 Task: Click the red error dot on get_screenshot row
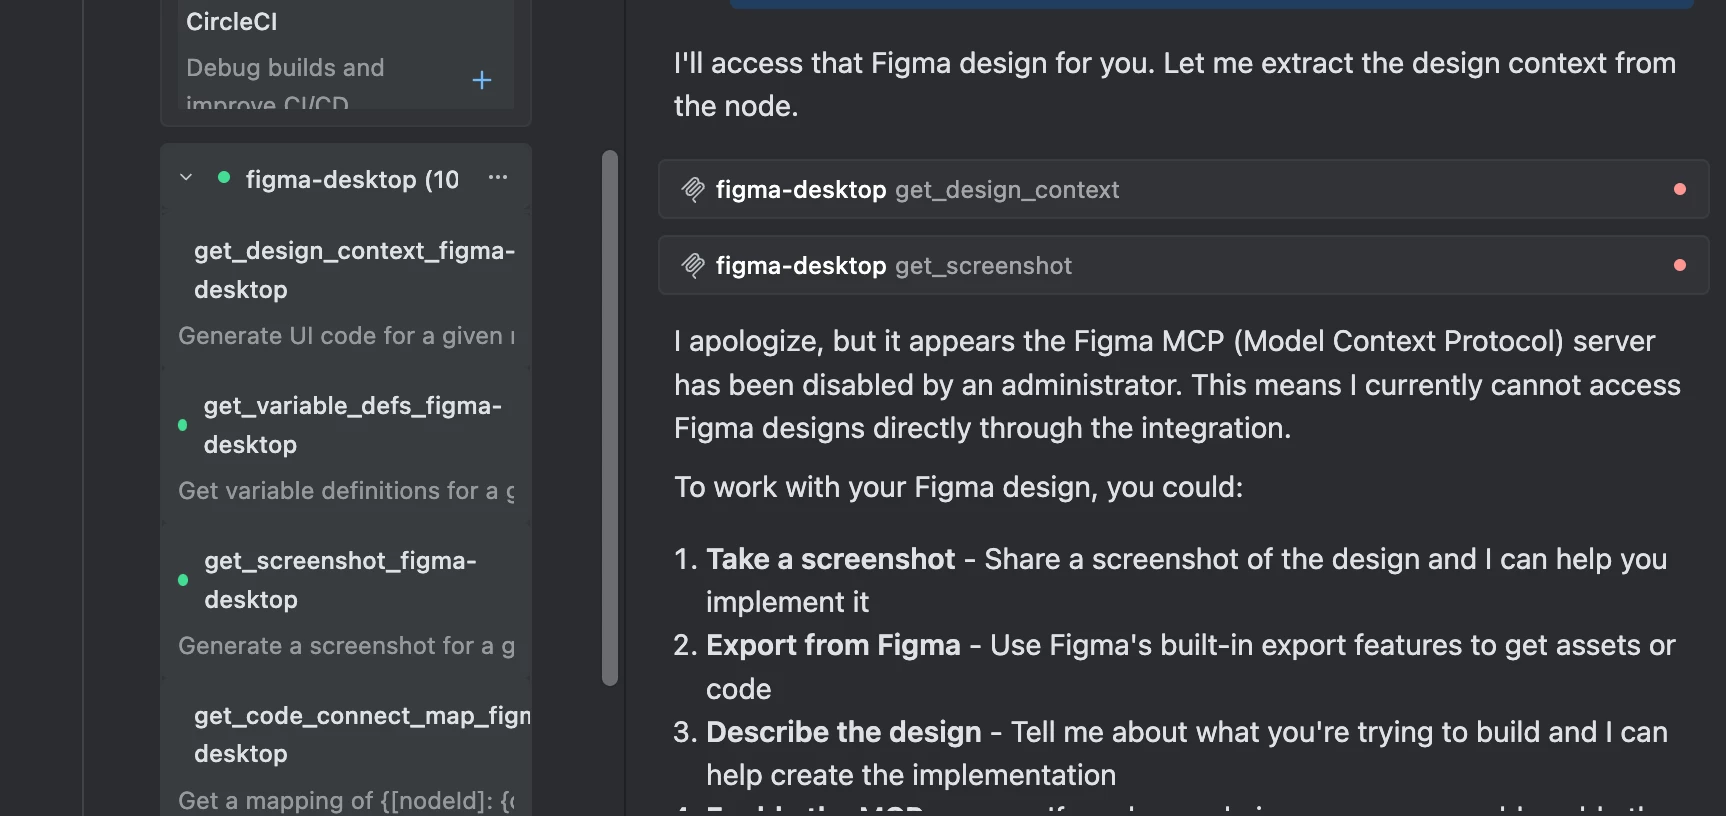pyautogui.click(x=1680, y=265)
